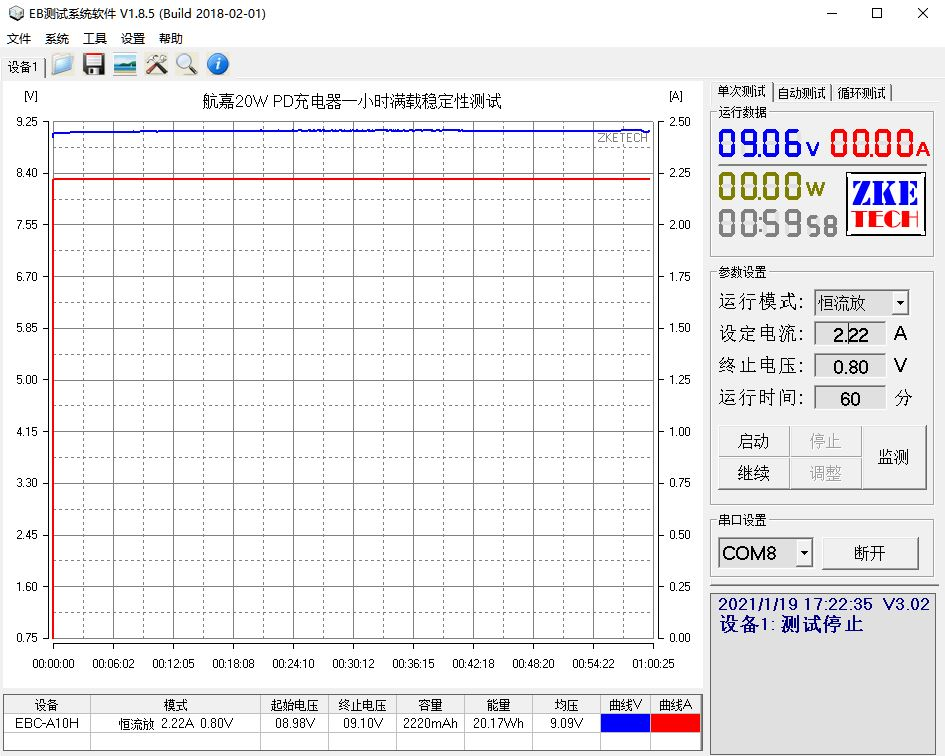Export the chart image via picture icon
The width and height of the screenshot is (945, 756).
tap(125, 64)
